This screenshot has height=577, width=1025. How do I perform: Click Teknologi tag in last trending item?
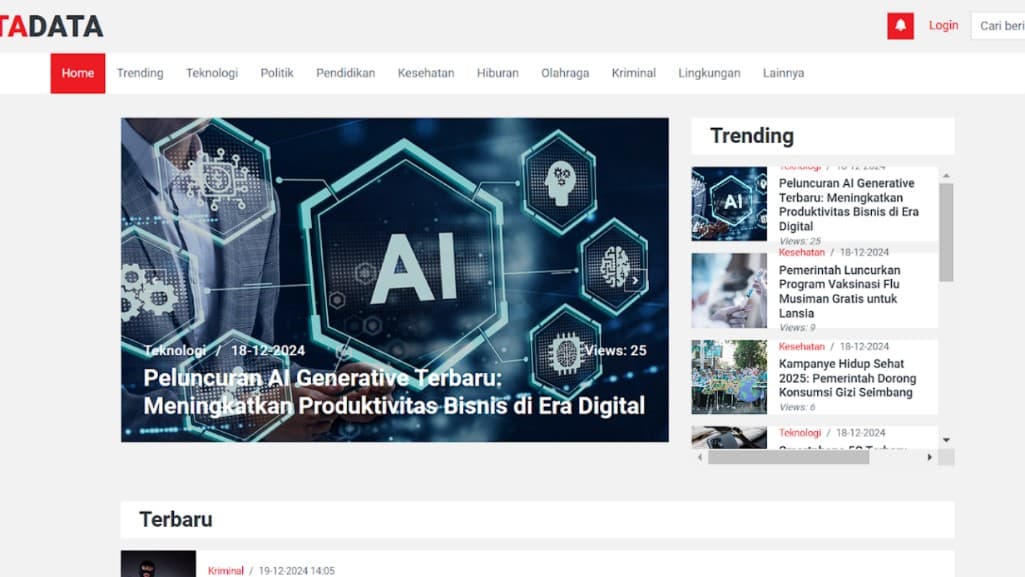coord(799,433)
